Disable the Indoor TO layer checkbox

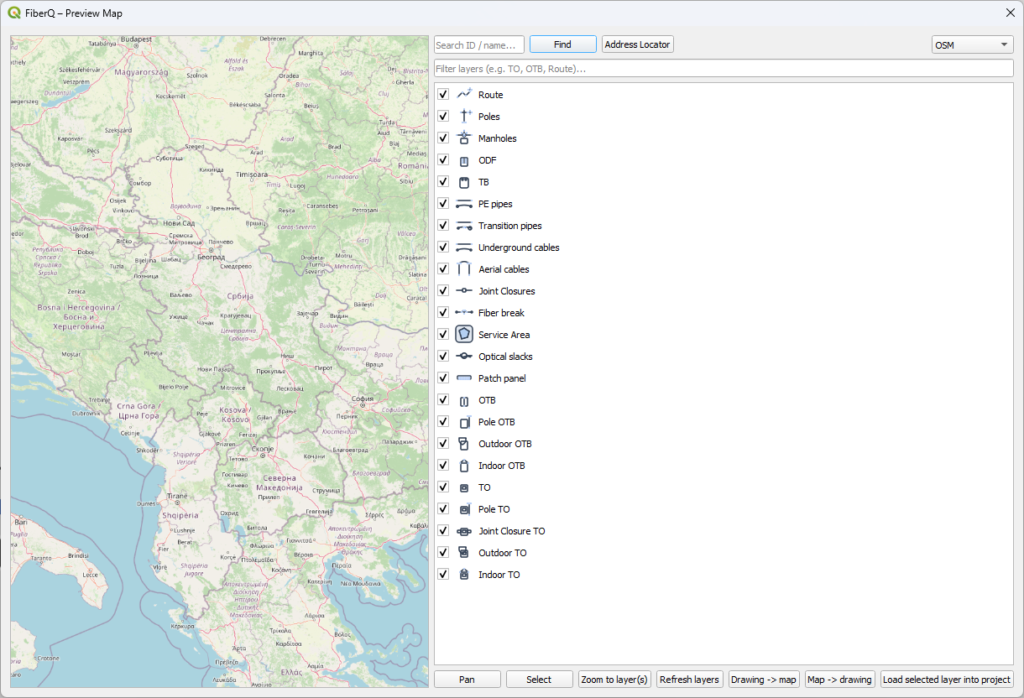pyautogui.click(x=443, y=575)
